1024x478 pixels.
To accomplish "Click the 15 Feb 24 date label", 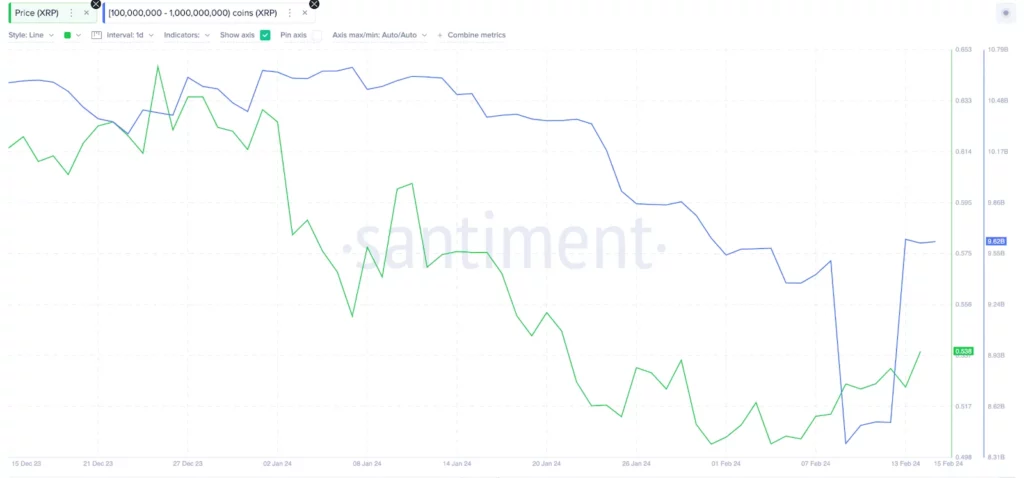I will [x=949, y=464].
